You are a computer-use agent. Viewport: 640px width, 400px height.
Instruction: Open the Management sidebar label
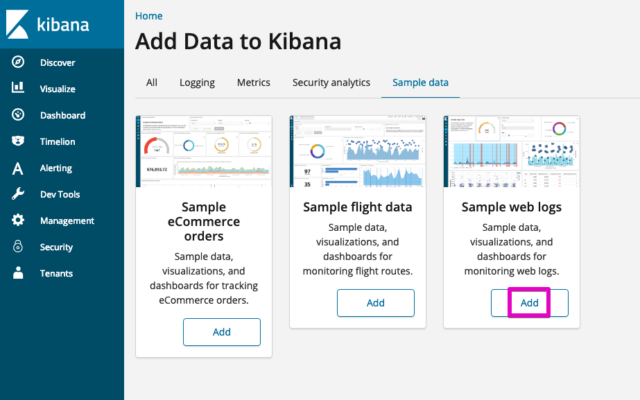pyautogui.click(x=67, y=221)
